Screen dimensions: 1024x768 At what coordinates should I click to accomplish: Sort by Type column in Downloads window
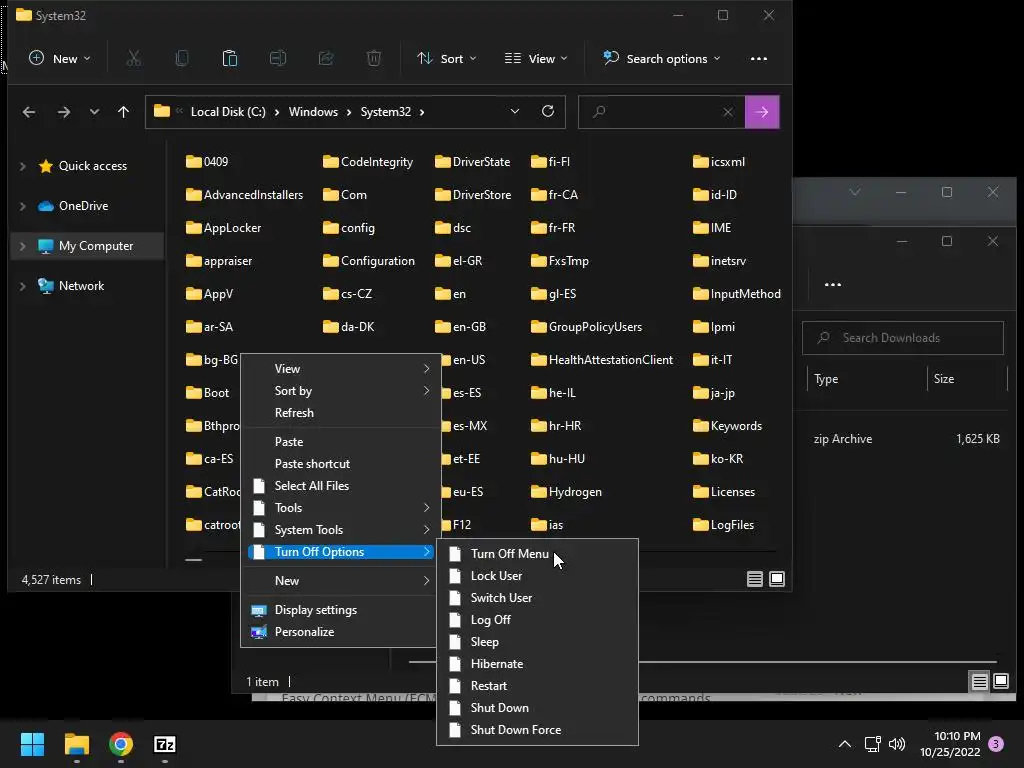867,379
